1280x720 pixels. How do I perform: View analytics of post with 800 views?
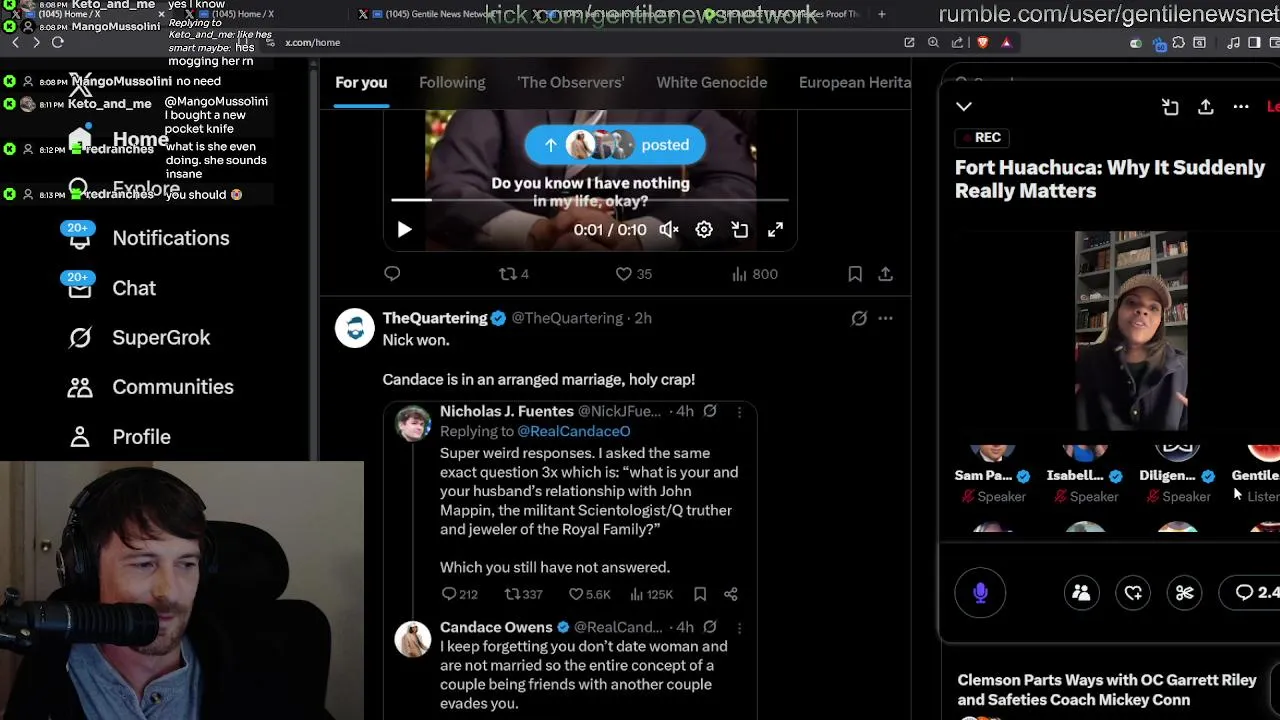754,274
